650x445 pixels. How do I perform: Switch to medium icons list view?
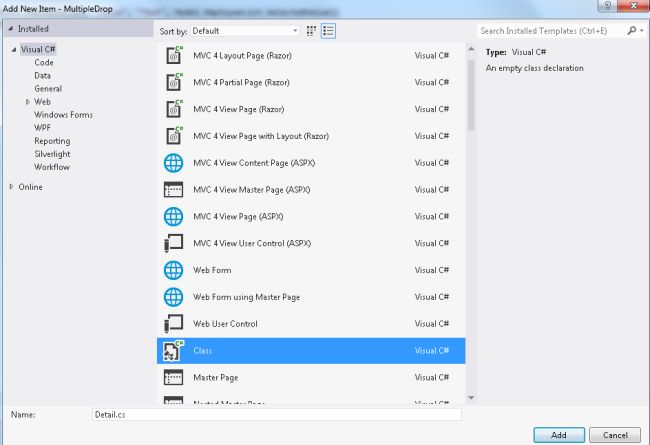click(x=328, y=31)
